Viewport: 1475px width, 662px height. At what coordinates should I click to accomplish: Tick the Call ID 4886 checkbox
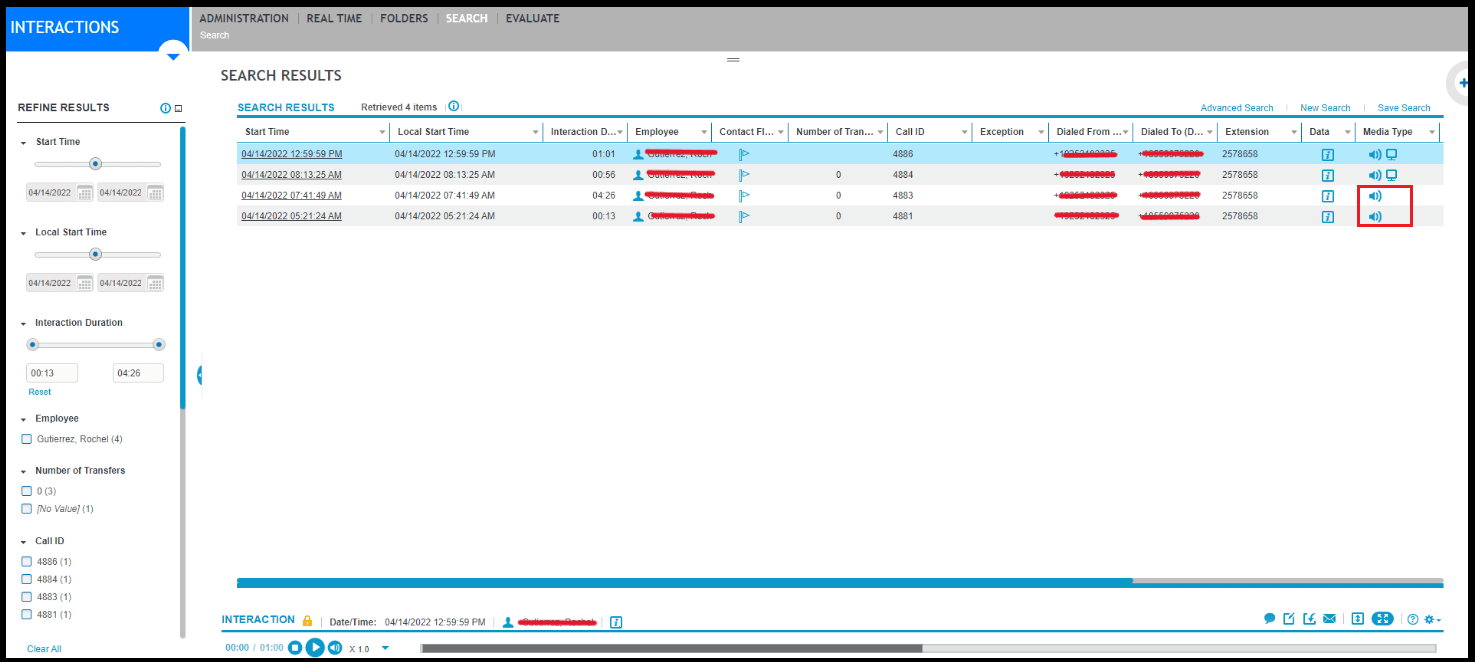[x=27, y=562]
